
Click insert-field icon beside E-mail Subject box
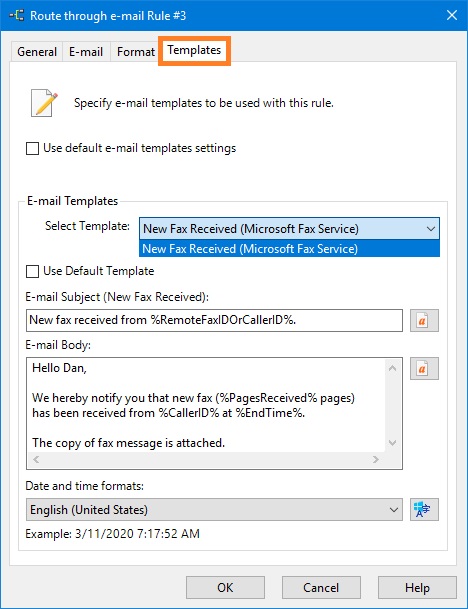coord(424,320)
